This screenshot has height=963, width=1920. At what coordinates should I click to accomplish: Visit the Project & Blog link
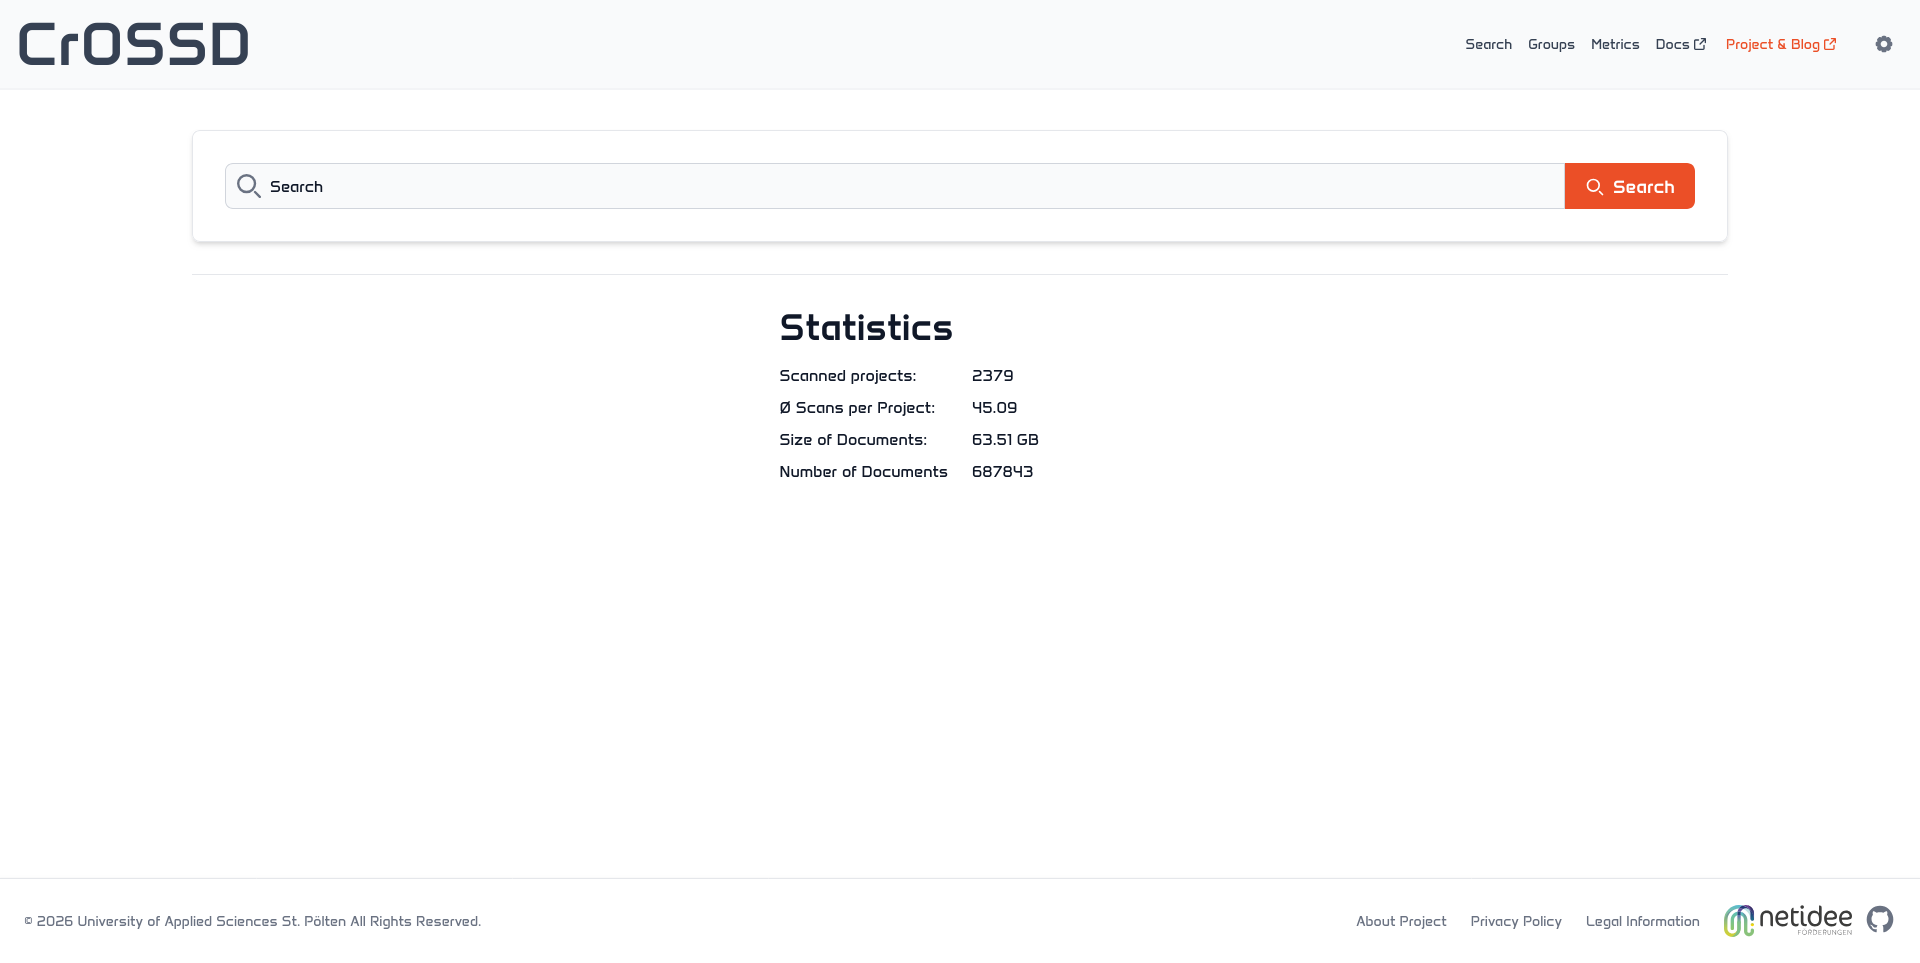click(1772, 44)
